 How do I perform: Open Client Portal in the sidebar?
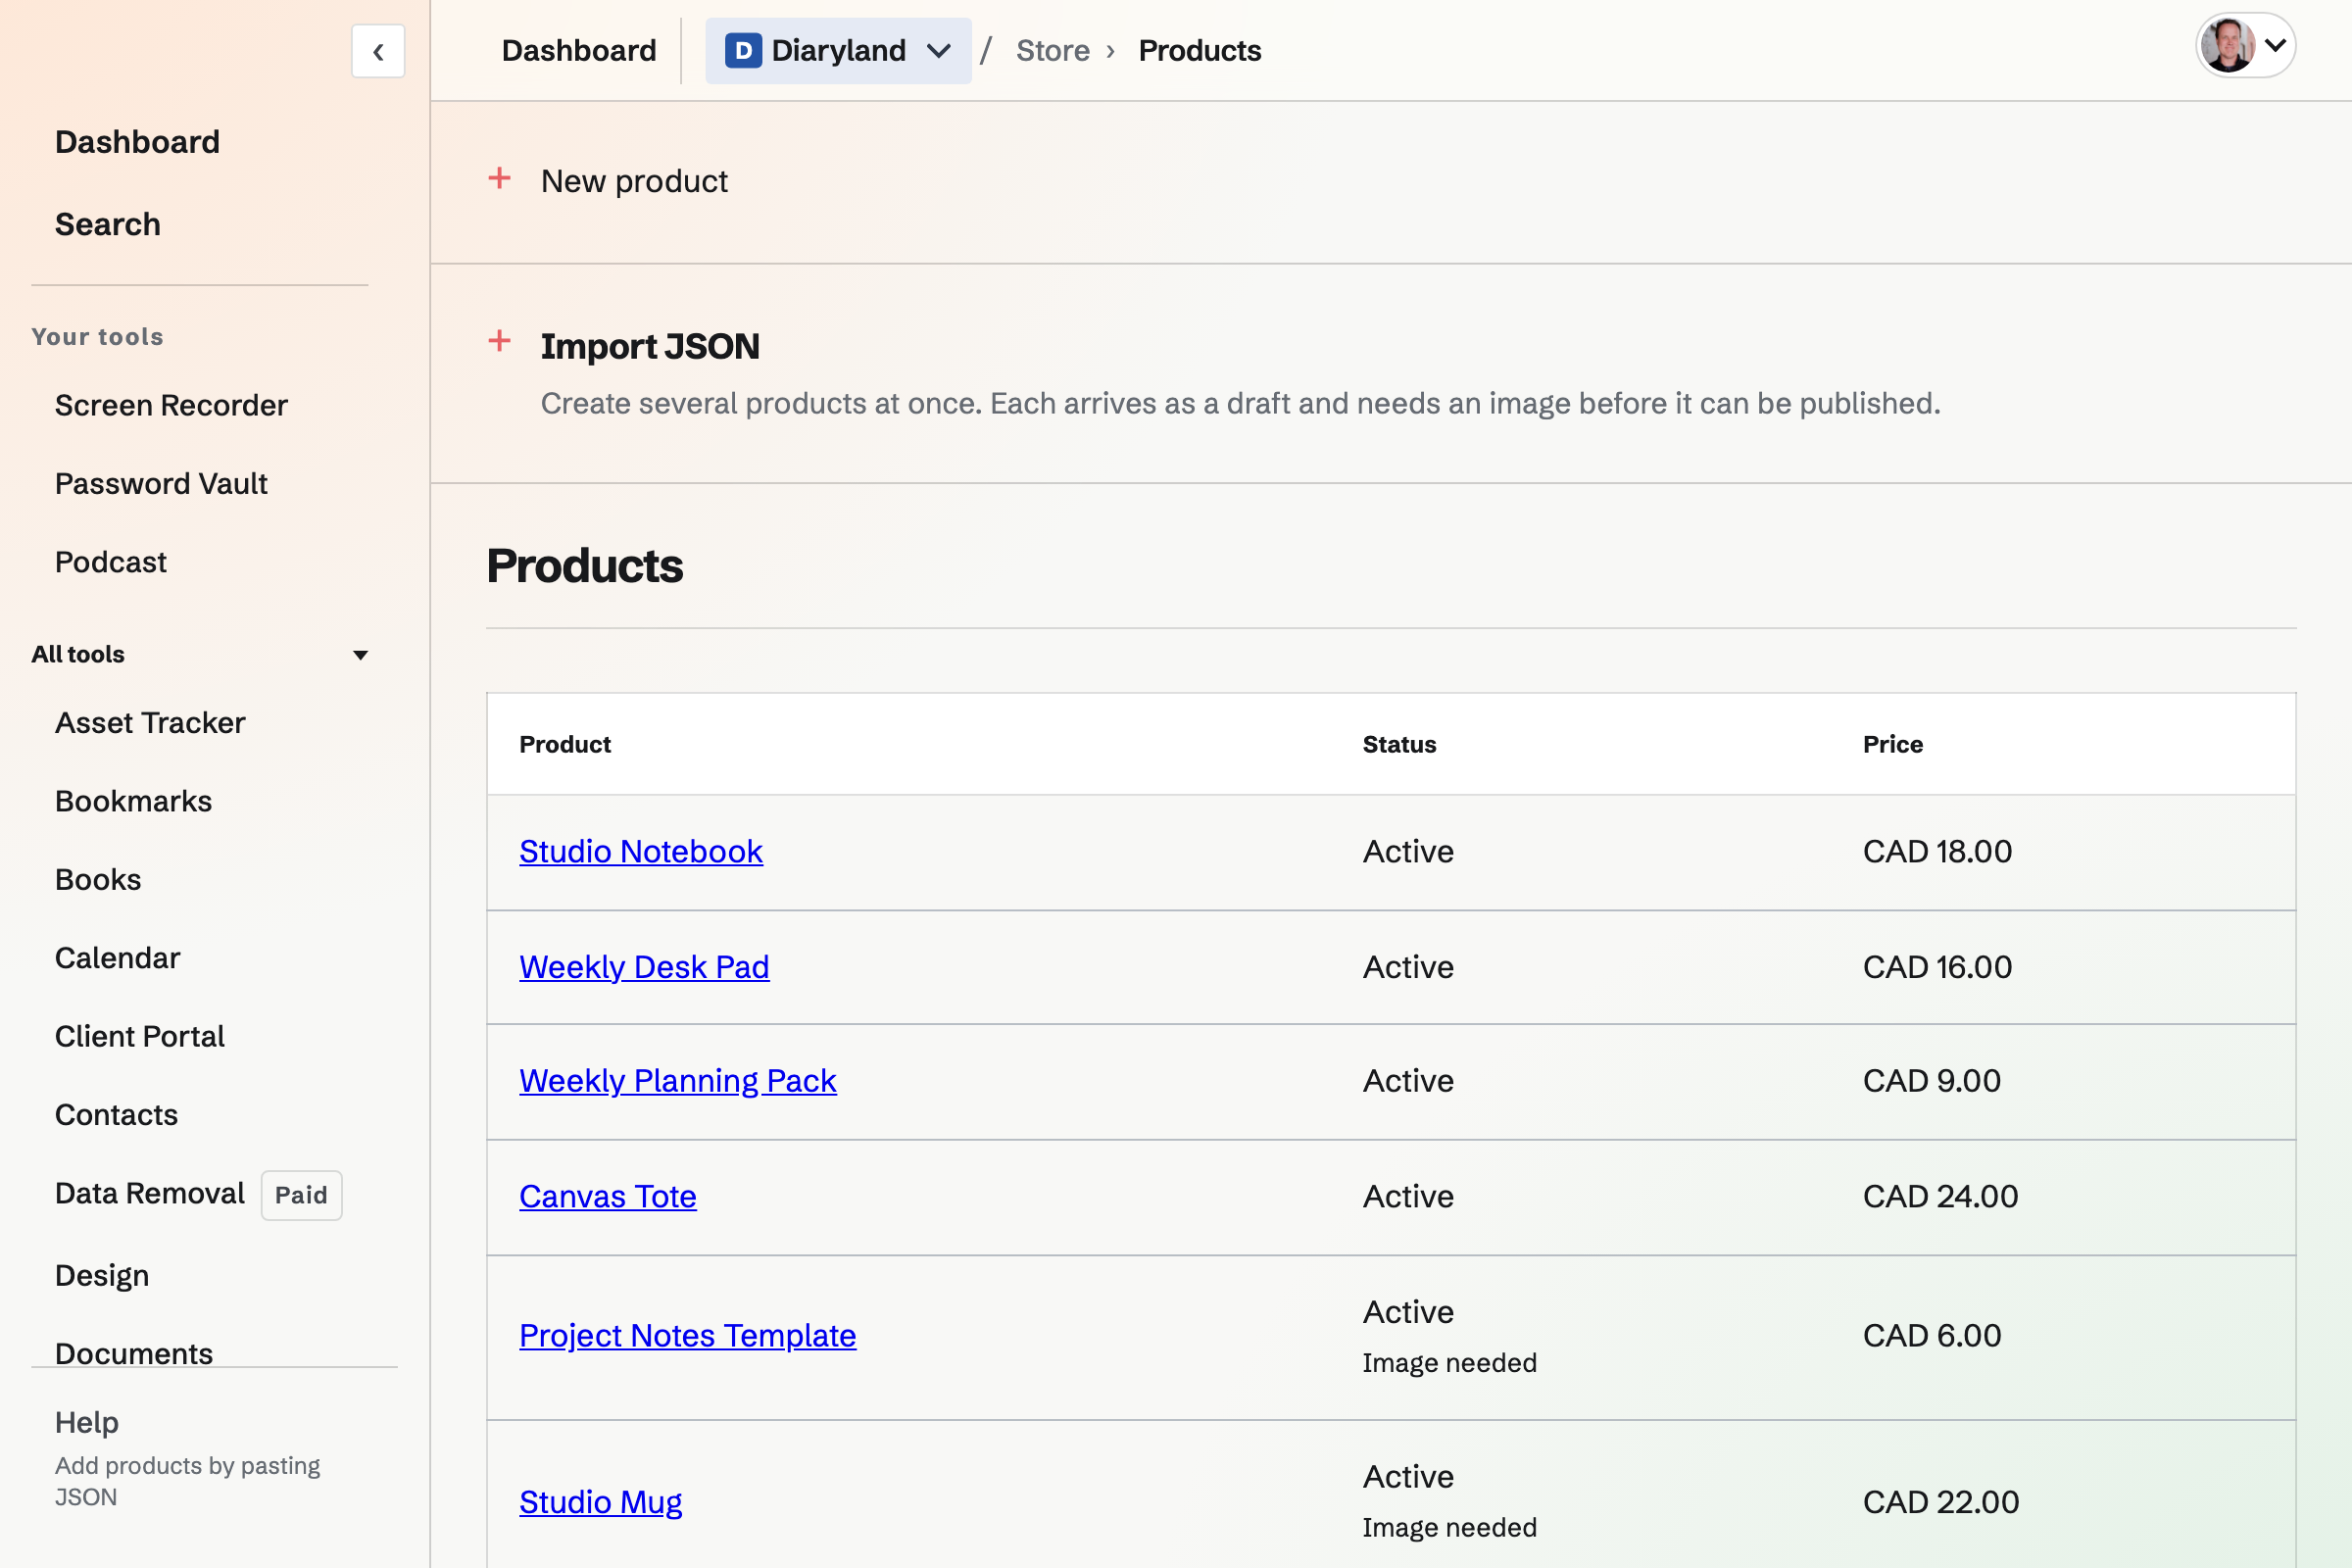coord(139,1036)
